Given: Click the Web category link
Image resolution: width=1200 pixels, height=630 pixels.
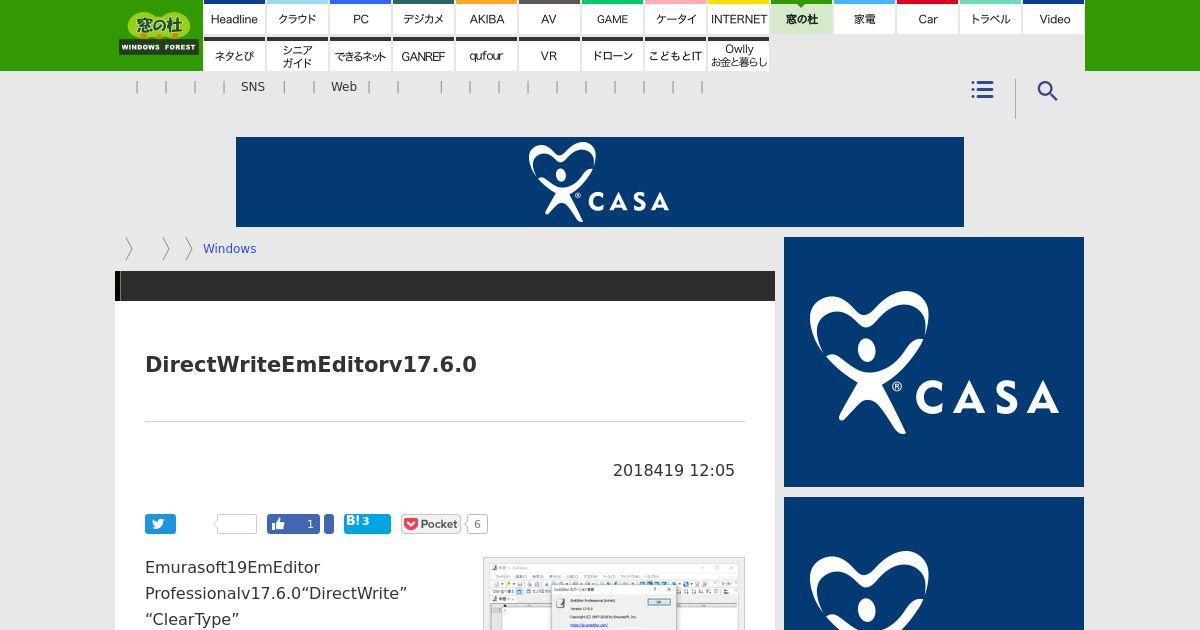Looking at the screenshot, I should tap(344, 87).
